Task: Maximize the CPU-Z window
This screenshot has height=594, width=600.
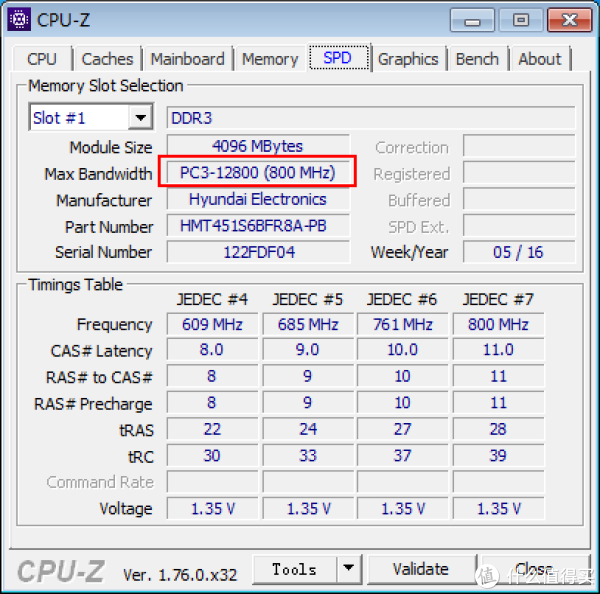Action: (x=521, y=20)
